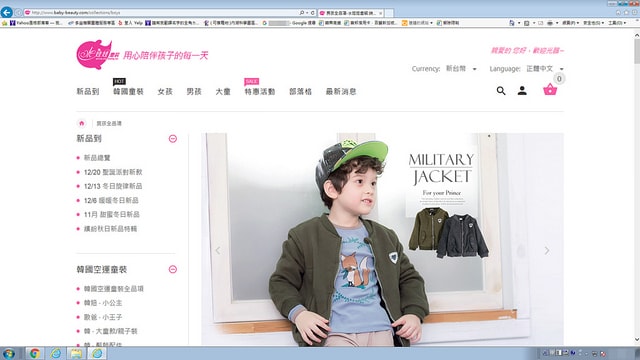Click the page vertical scrollbar thumb
The image size is (640, 360).
637,51
